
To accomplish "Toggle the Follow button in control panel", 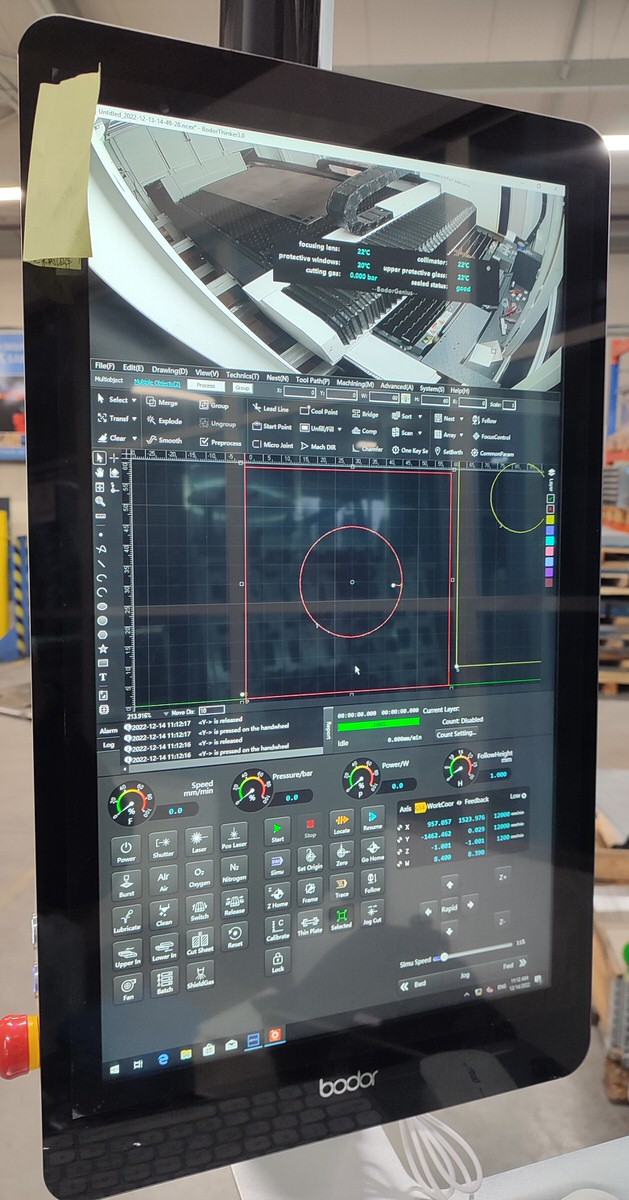I will tap(372, 883).
